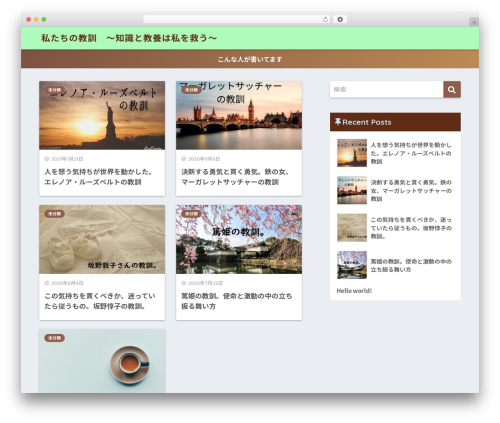
Task: Click category badge on baby shoes card
Action: click(x=54, y=214)
